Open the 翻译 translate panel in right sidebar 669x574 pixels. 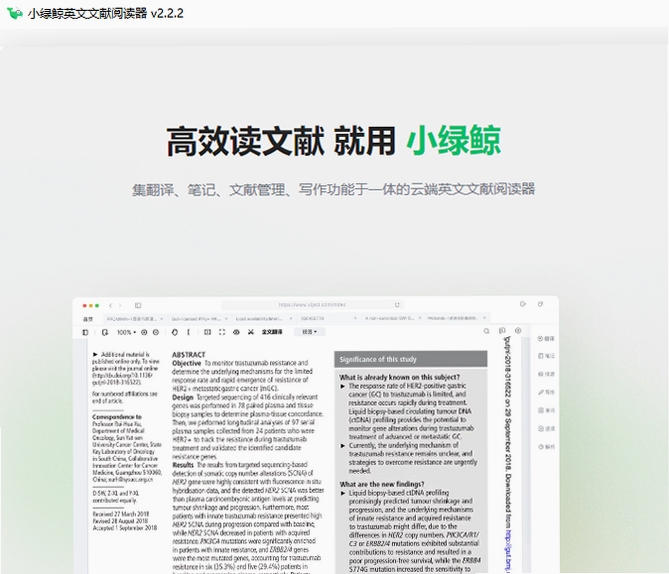[546, 338]
